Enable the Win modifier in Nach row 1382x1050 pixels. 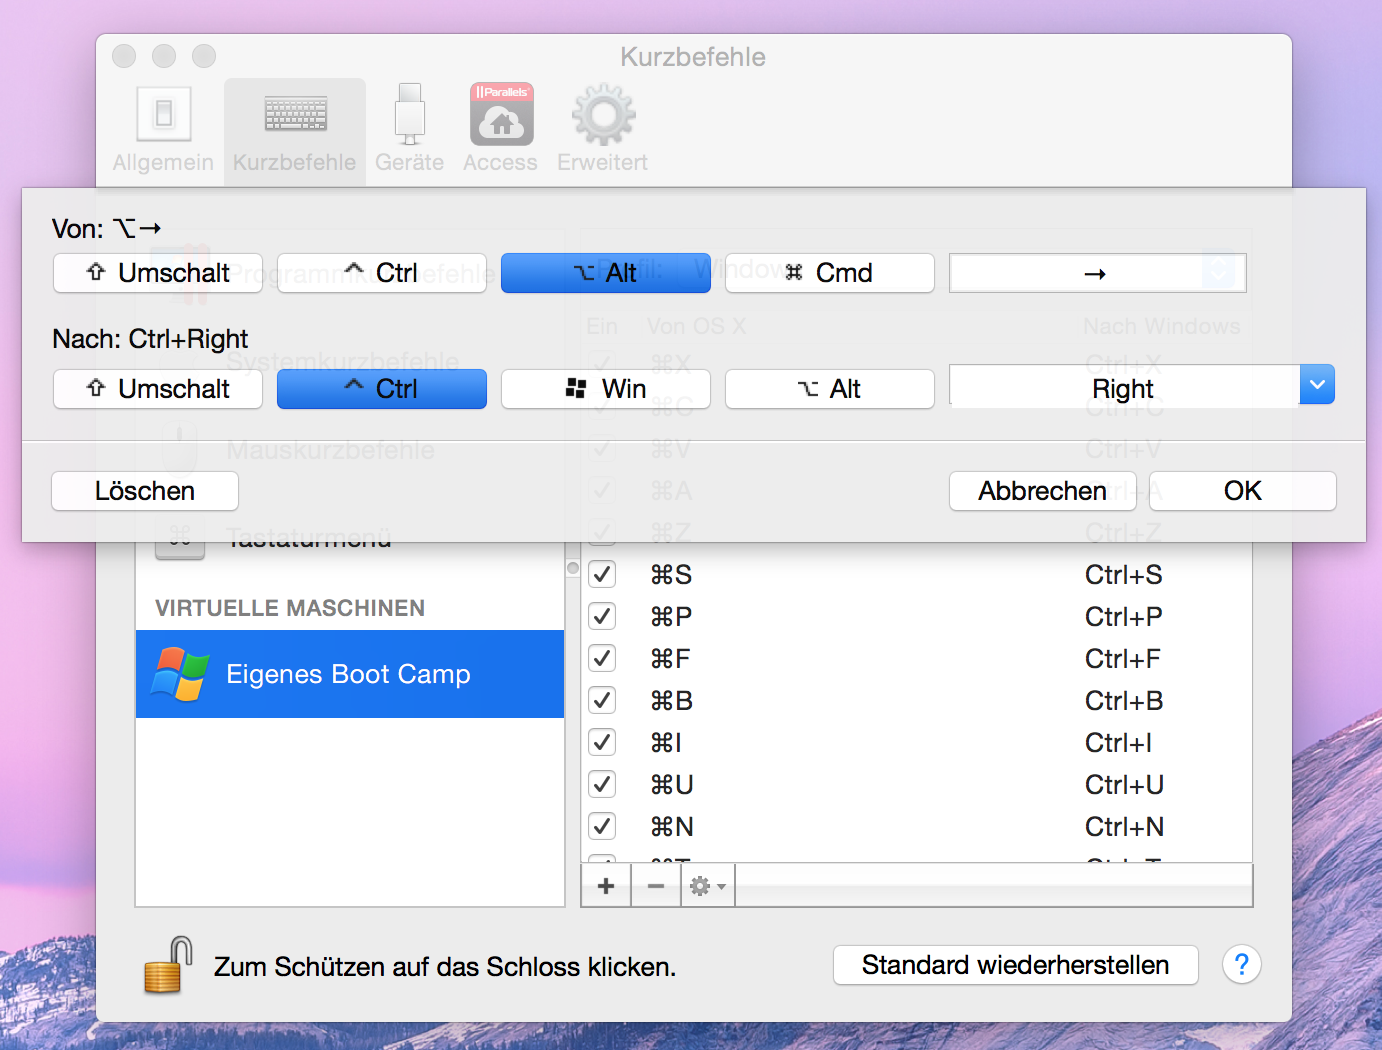pyautogui.click(x=605, y=389)
